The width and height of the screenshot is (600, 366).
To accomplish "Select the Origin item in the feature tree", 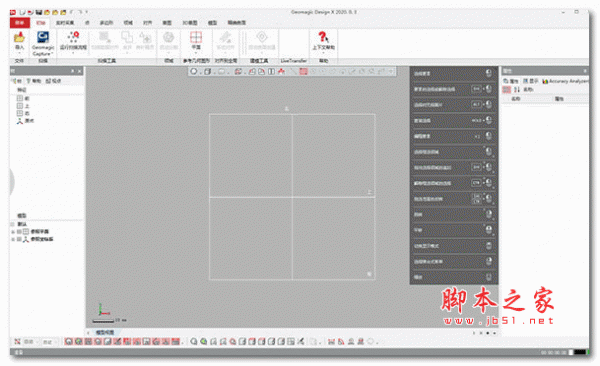I will tap(25, 121).
